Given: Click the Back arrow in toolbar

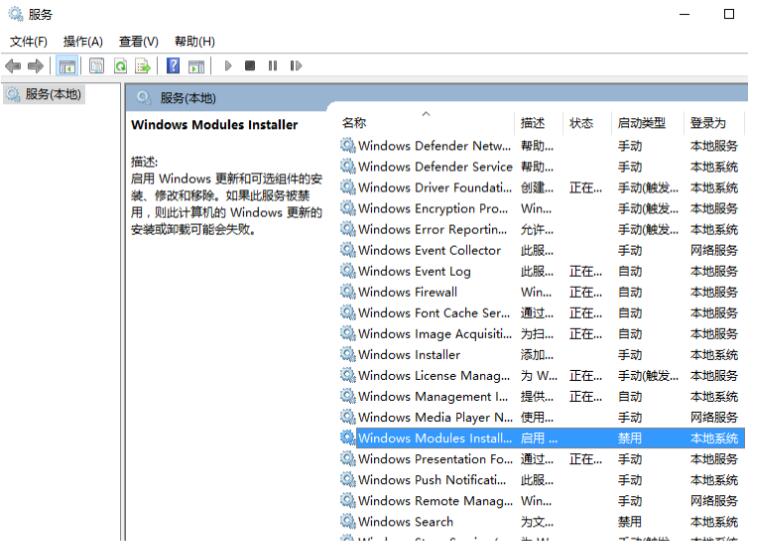Looking at the screenshot, I should click(14, 65).
